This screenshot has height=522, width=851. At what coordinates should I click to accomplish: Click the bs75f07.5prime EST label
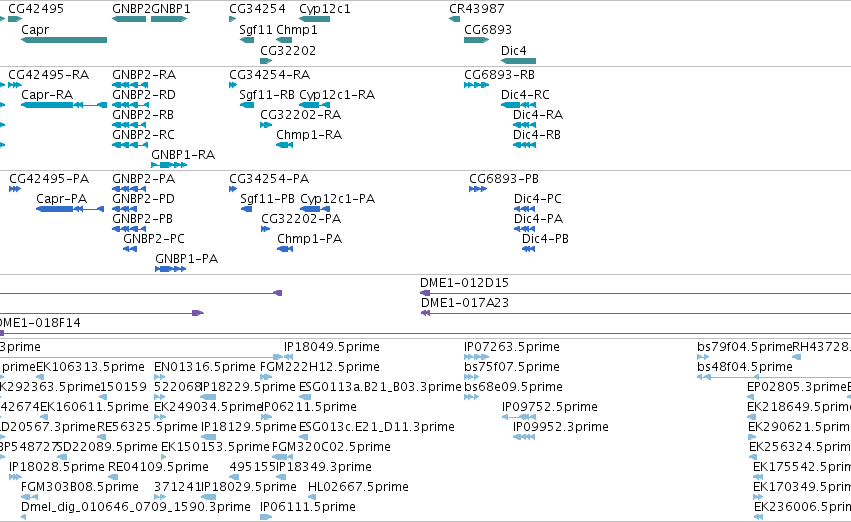(x=512, y=367)
